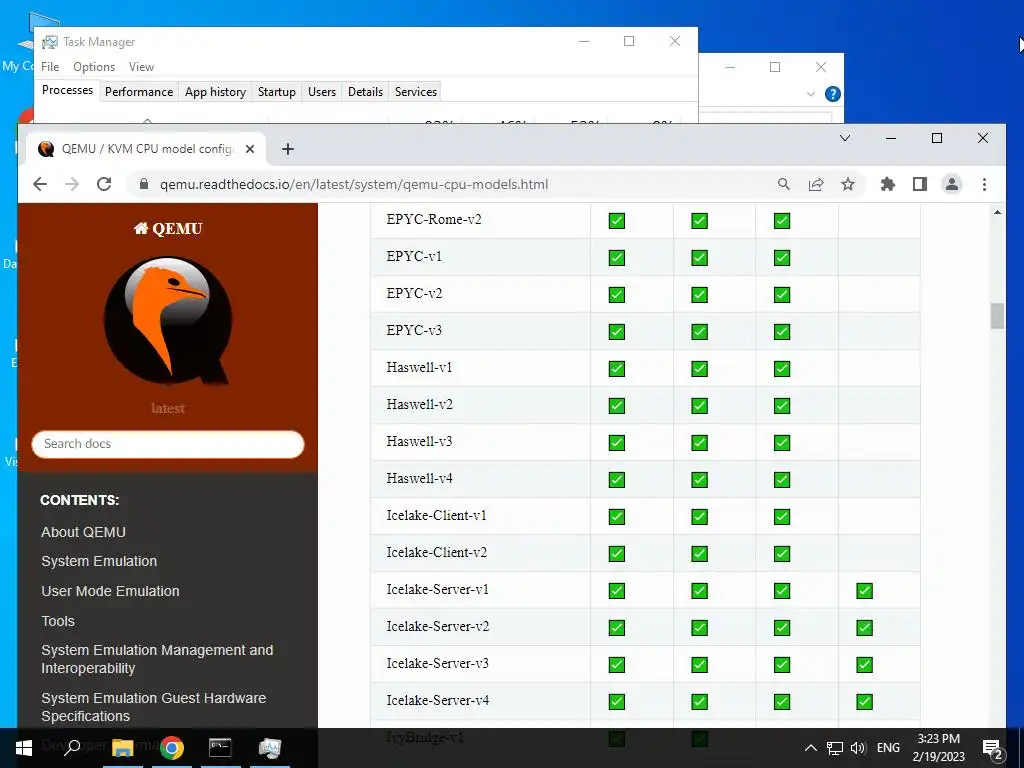
Task: Open System Emulation Guest Hardware Specifications
Action: tap(153, 707)
